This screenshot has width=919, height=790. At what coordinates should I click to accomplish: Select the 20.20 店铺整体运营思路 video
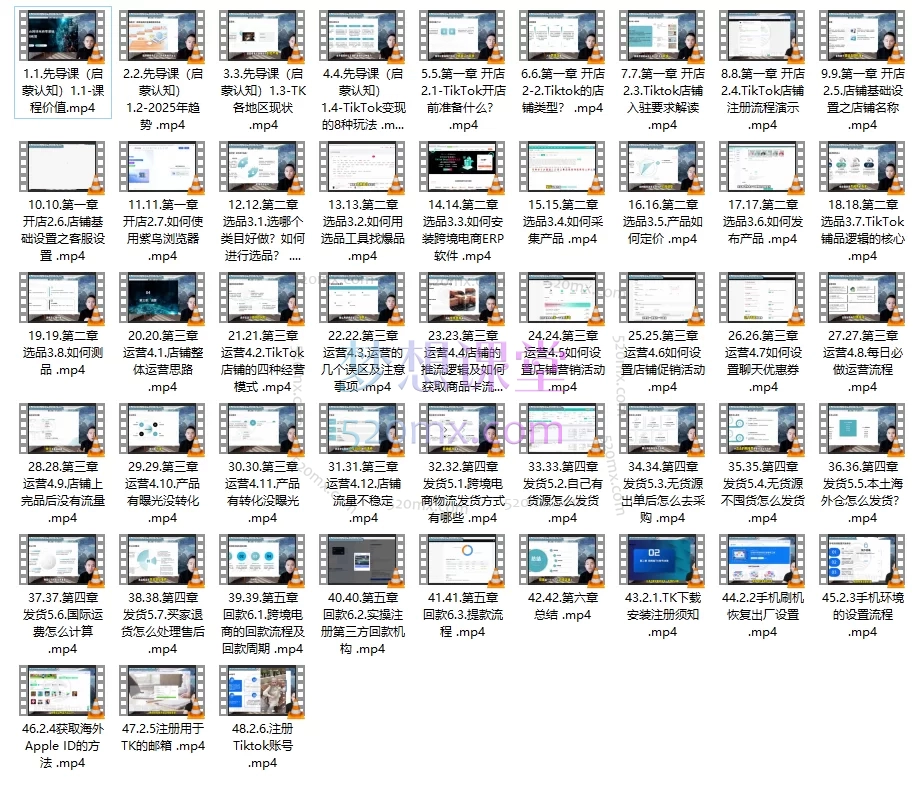(x=163, y=298)
